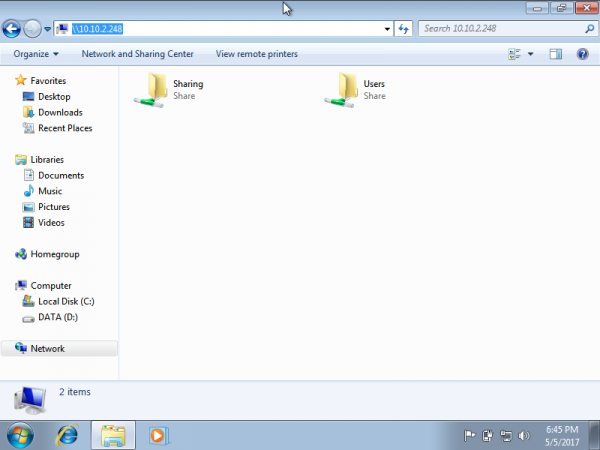Click View remote printers
Image resolution: width=600 pixels, height=450 pixels.
point(257,54)
